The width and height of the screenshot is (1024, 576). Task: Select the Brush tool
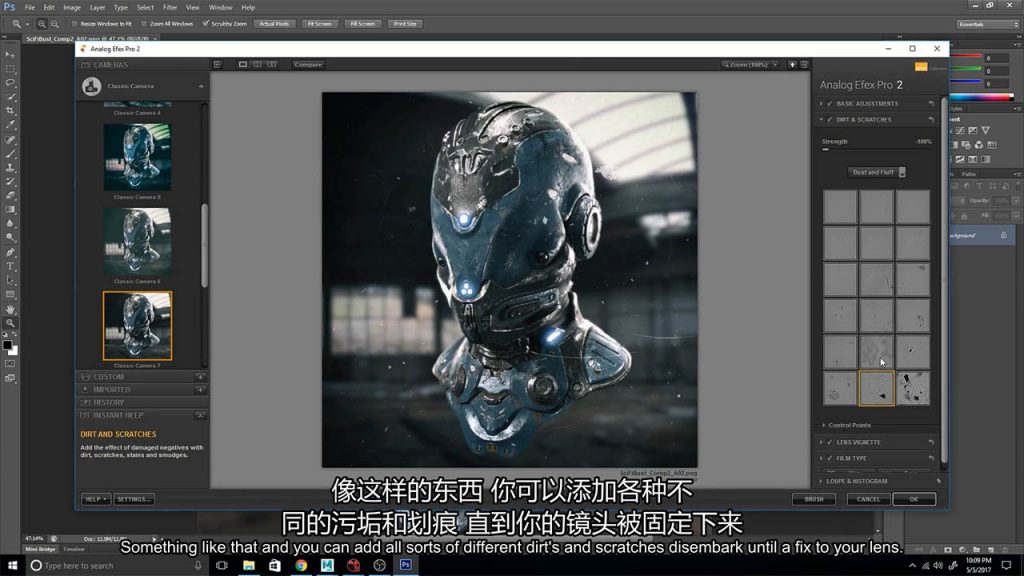pyautogui.click(x=10, y=153)
